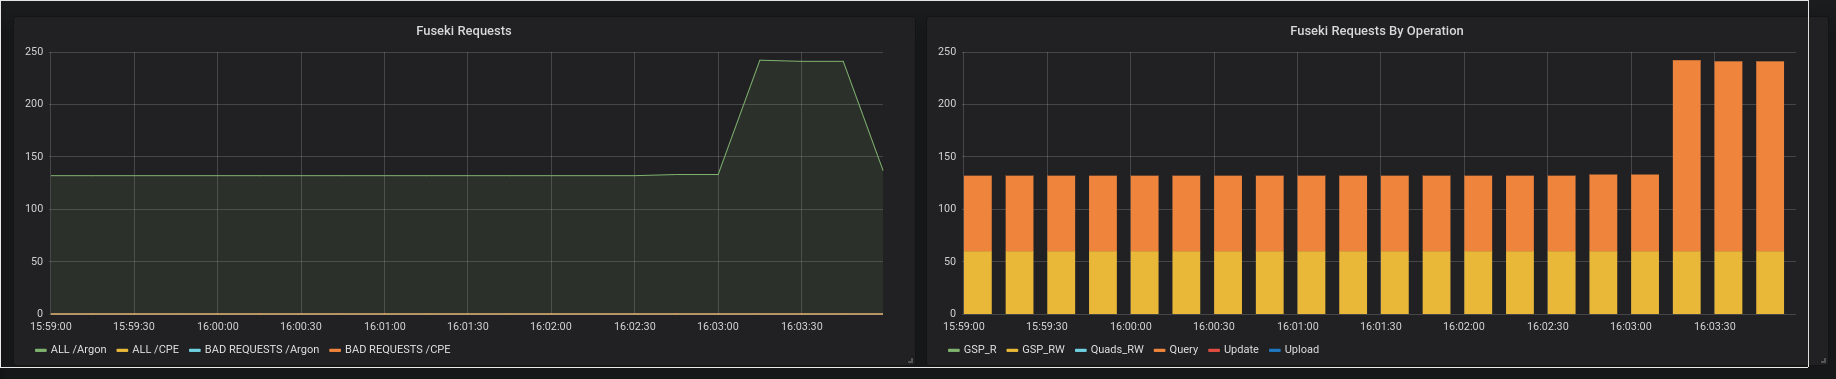Viewport: 1836px width, 379px height.
Task: Toggle the BAD REQUESTS /Argon legend series
Action: tap(262, 350)
